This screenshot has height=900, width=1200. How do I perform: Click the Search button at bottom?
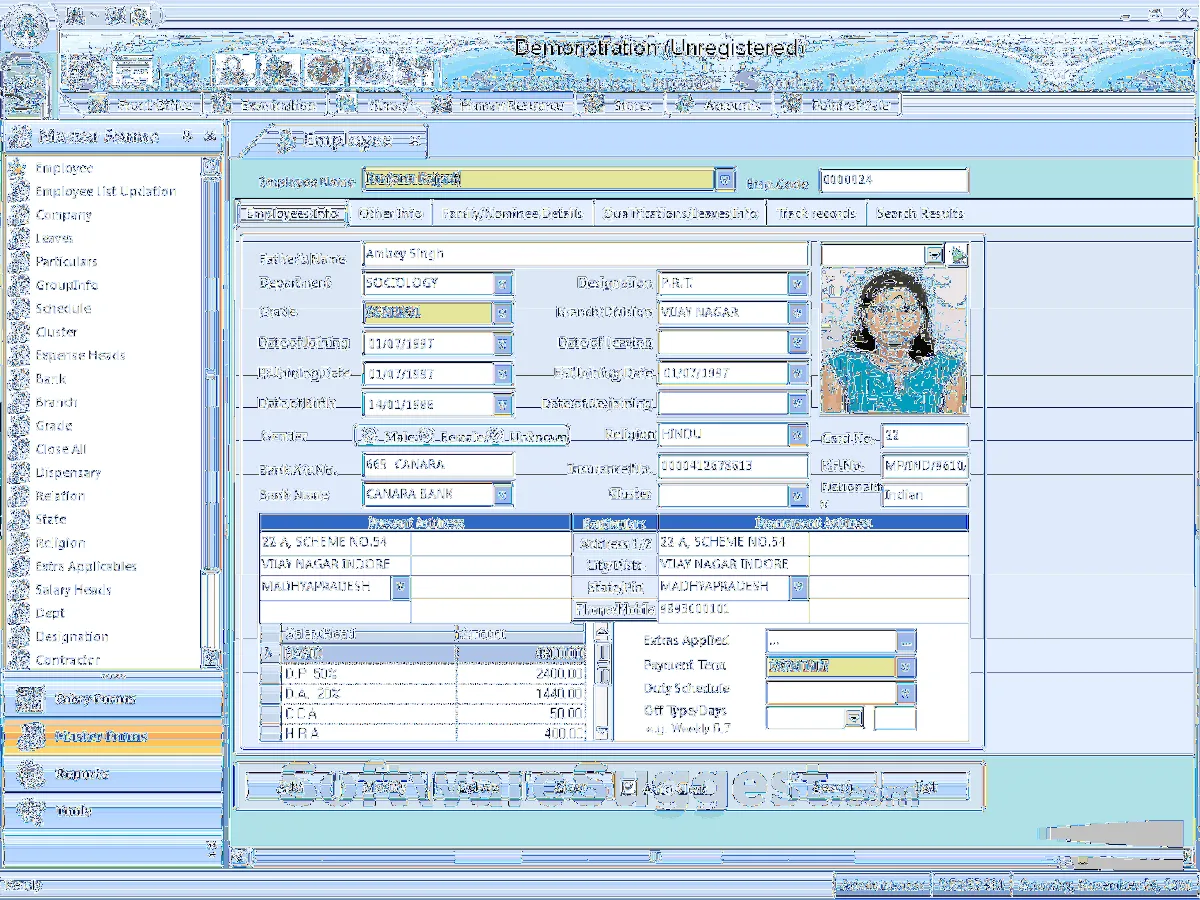(831, 788)
